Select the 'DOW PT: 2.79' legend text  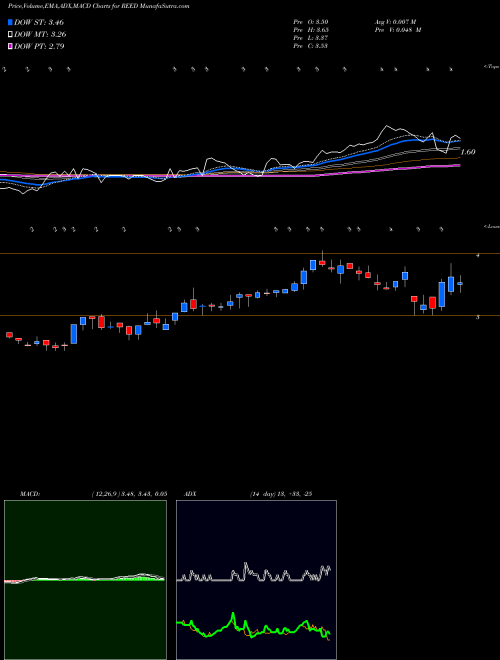[39, 47]
